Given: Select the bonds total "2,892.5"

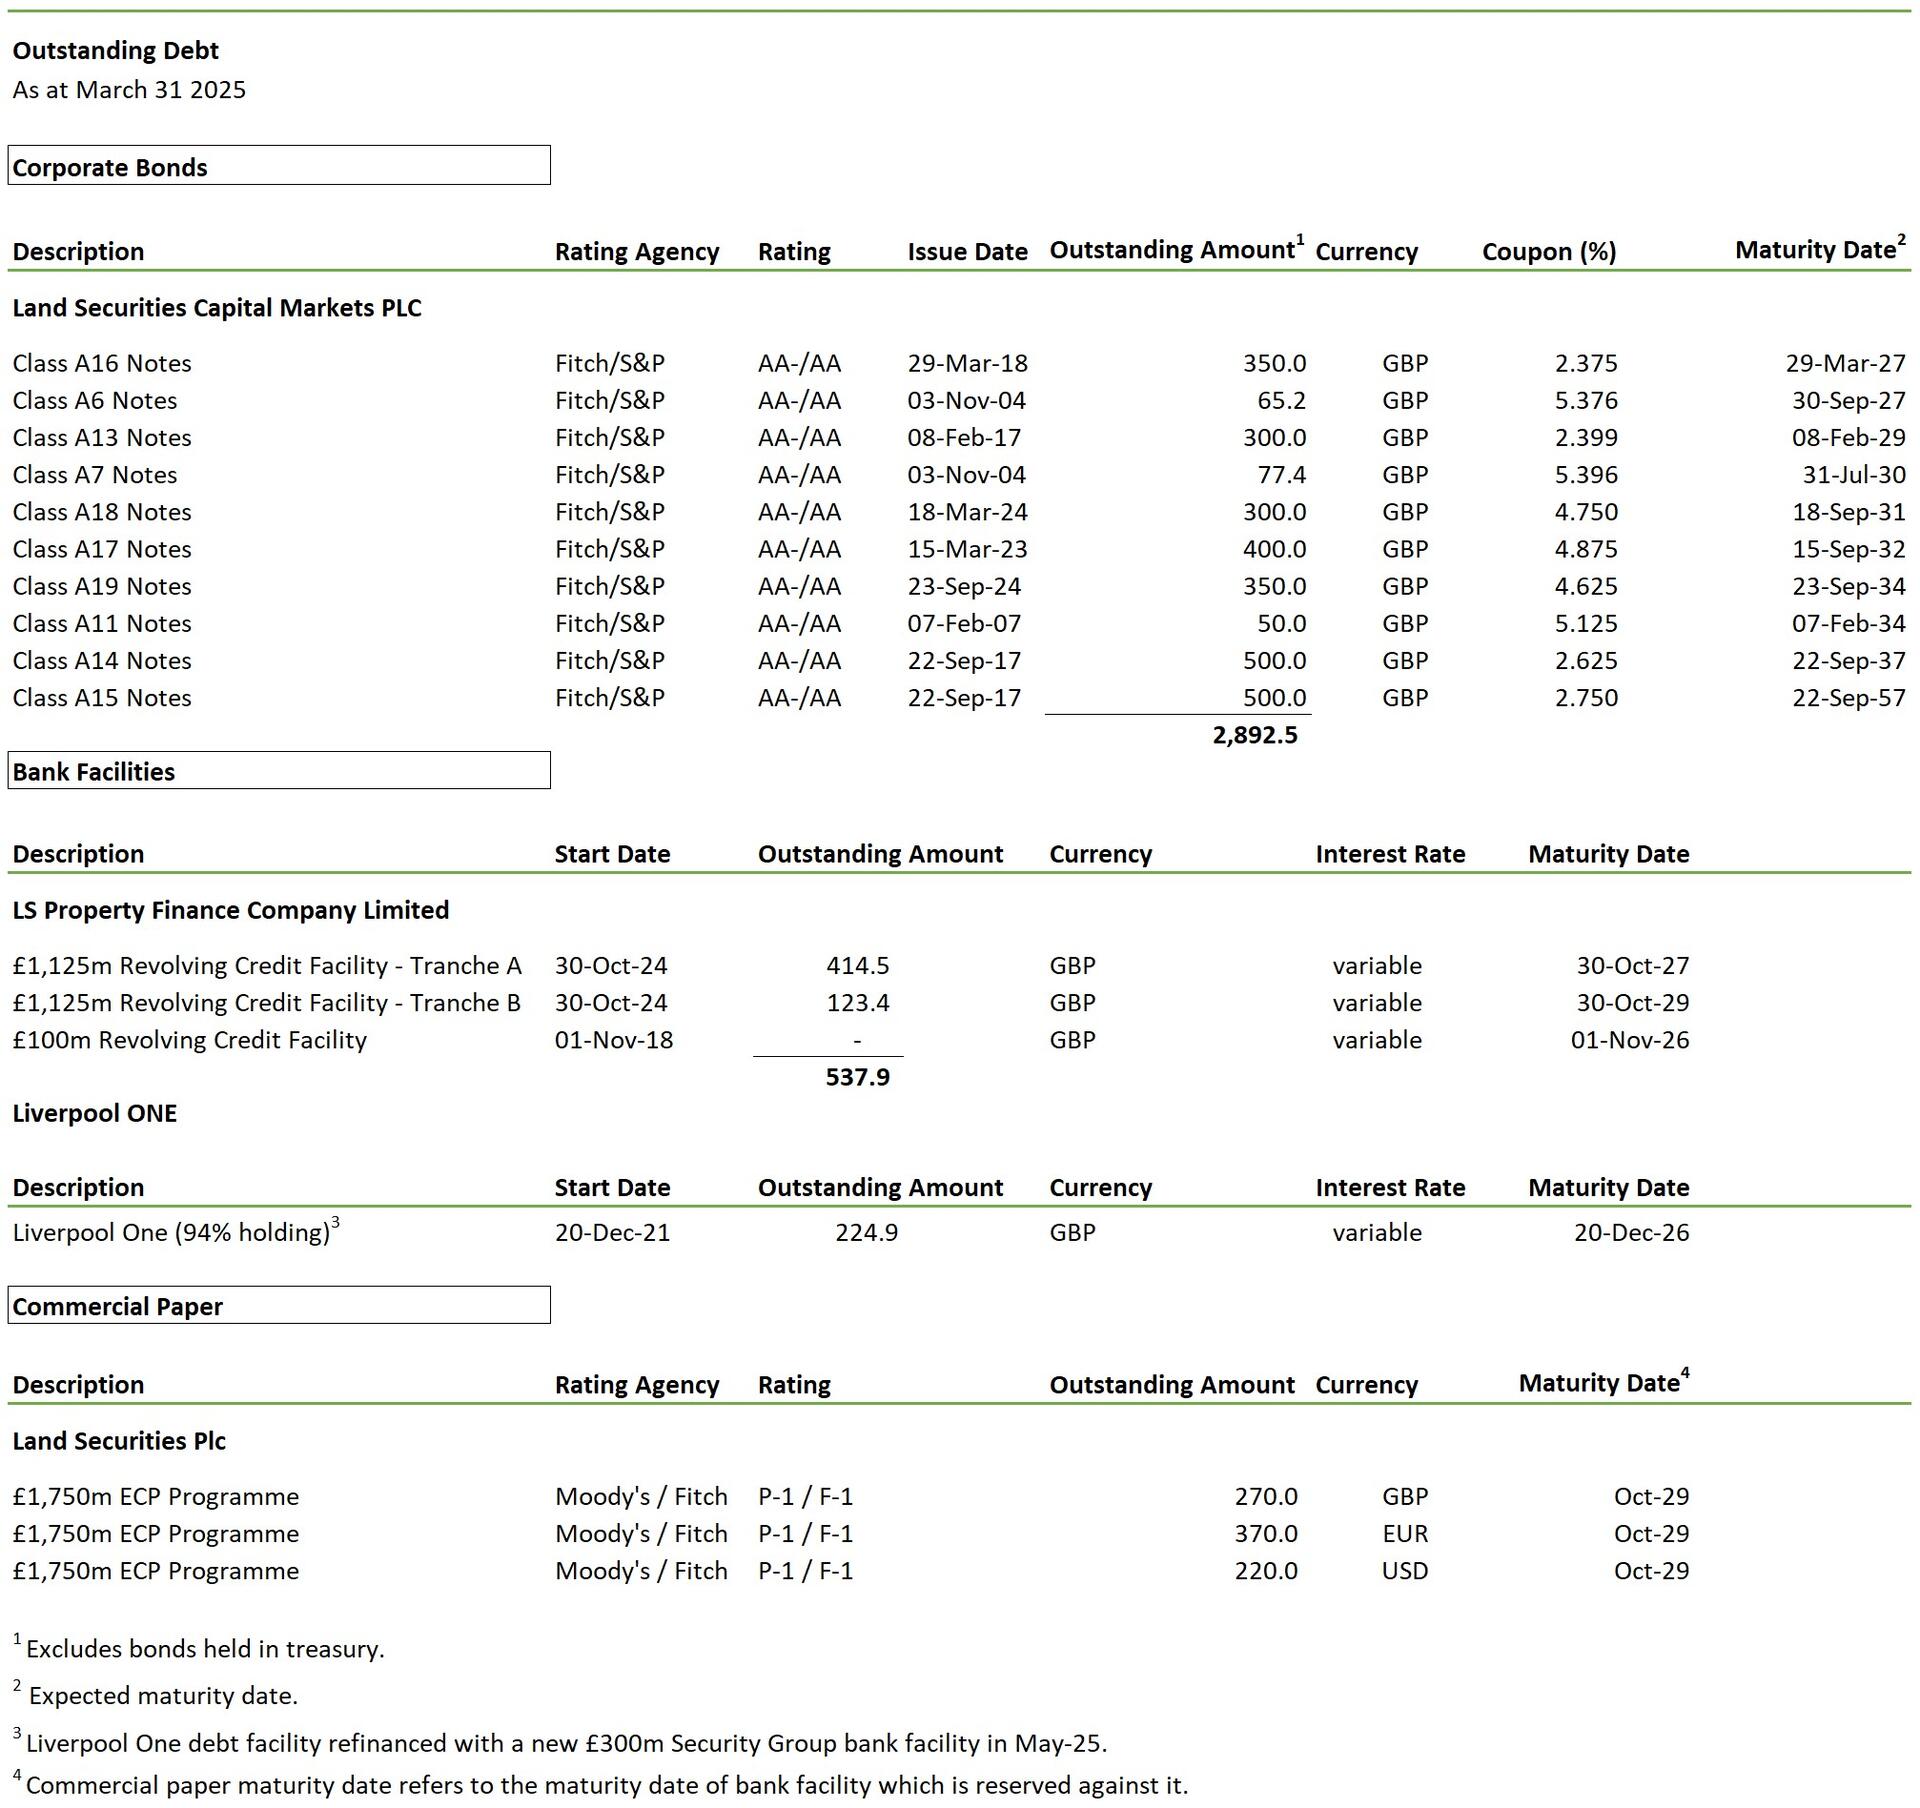Looking at the screenshot, I should 1255,735.
